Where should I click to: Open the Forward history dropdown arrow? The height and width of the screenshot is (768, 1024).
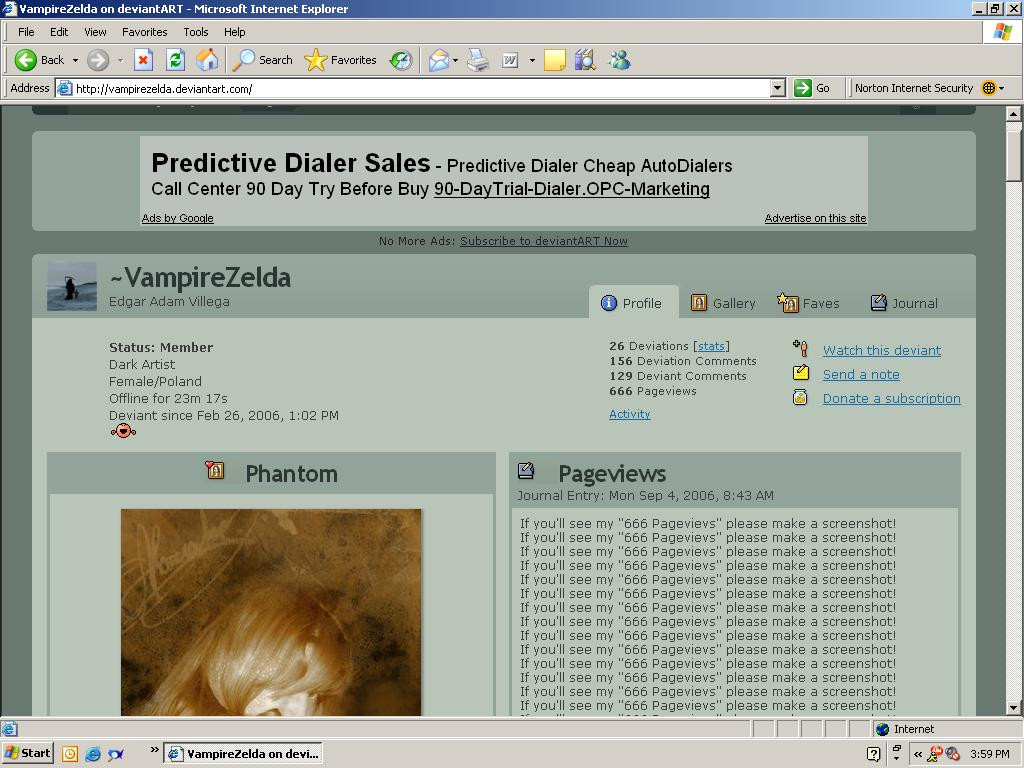click(x=120, y=60)
